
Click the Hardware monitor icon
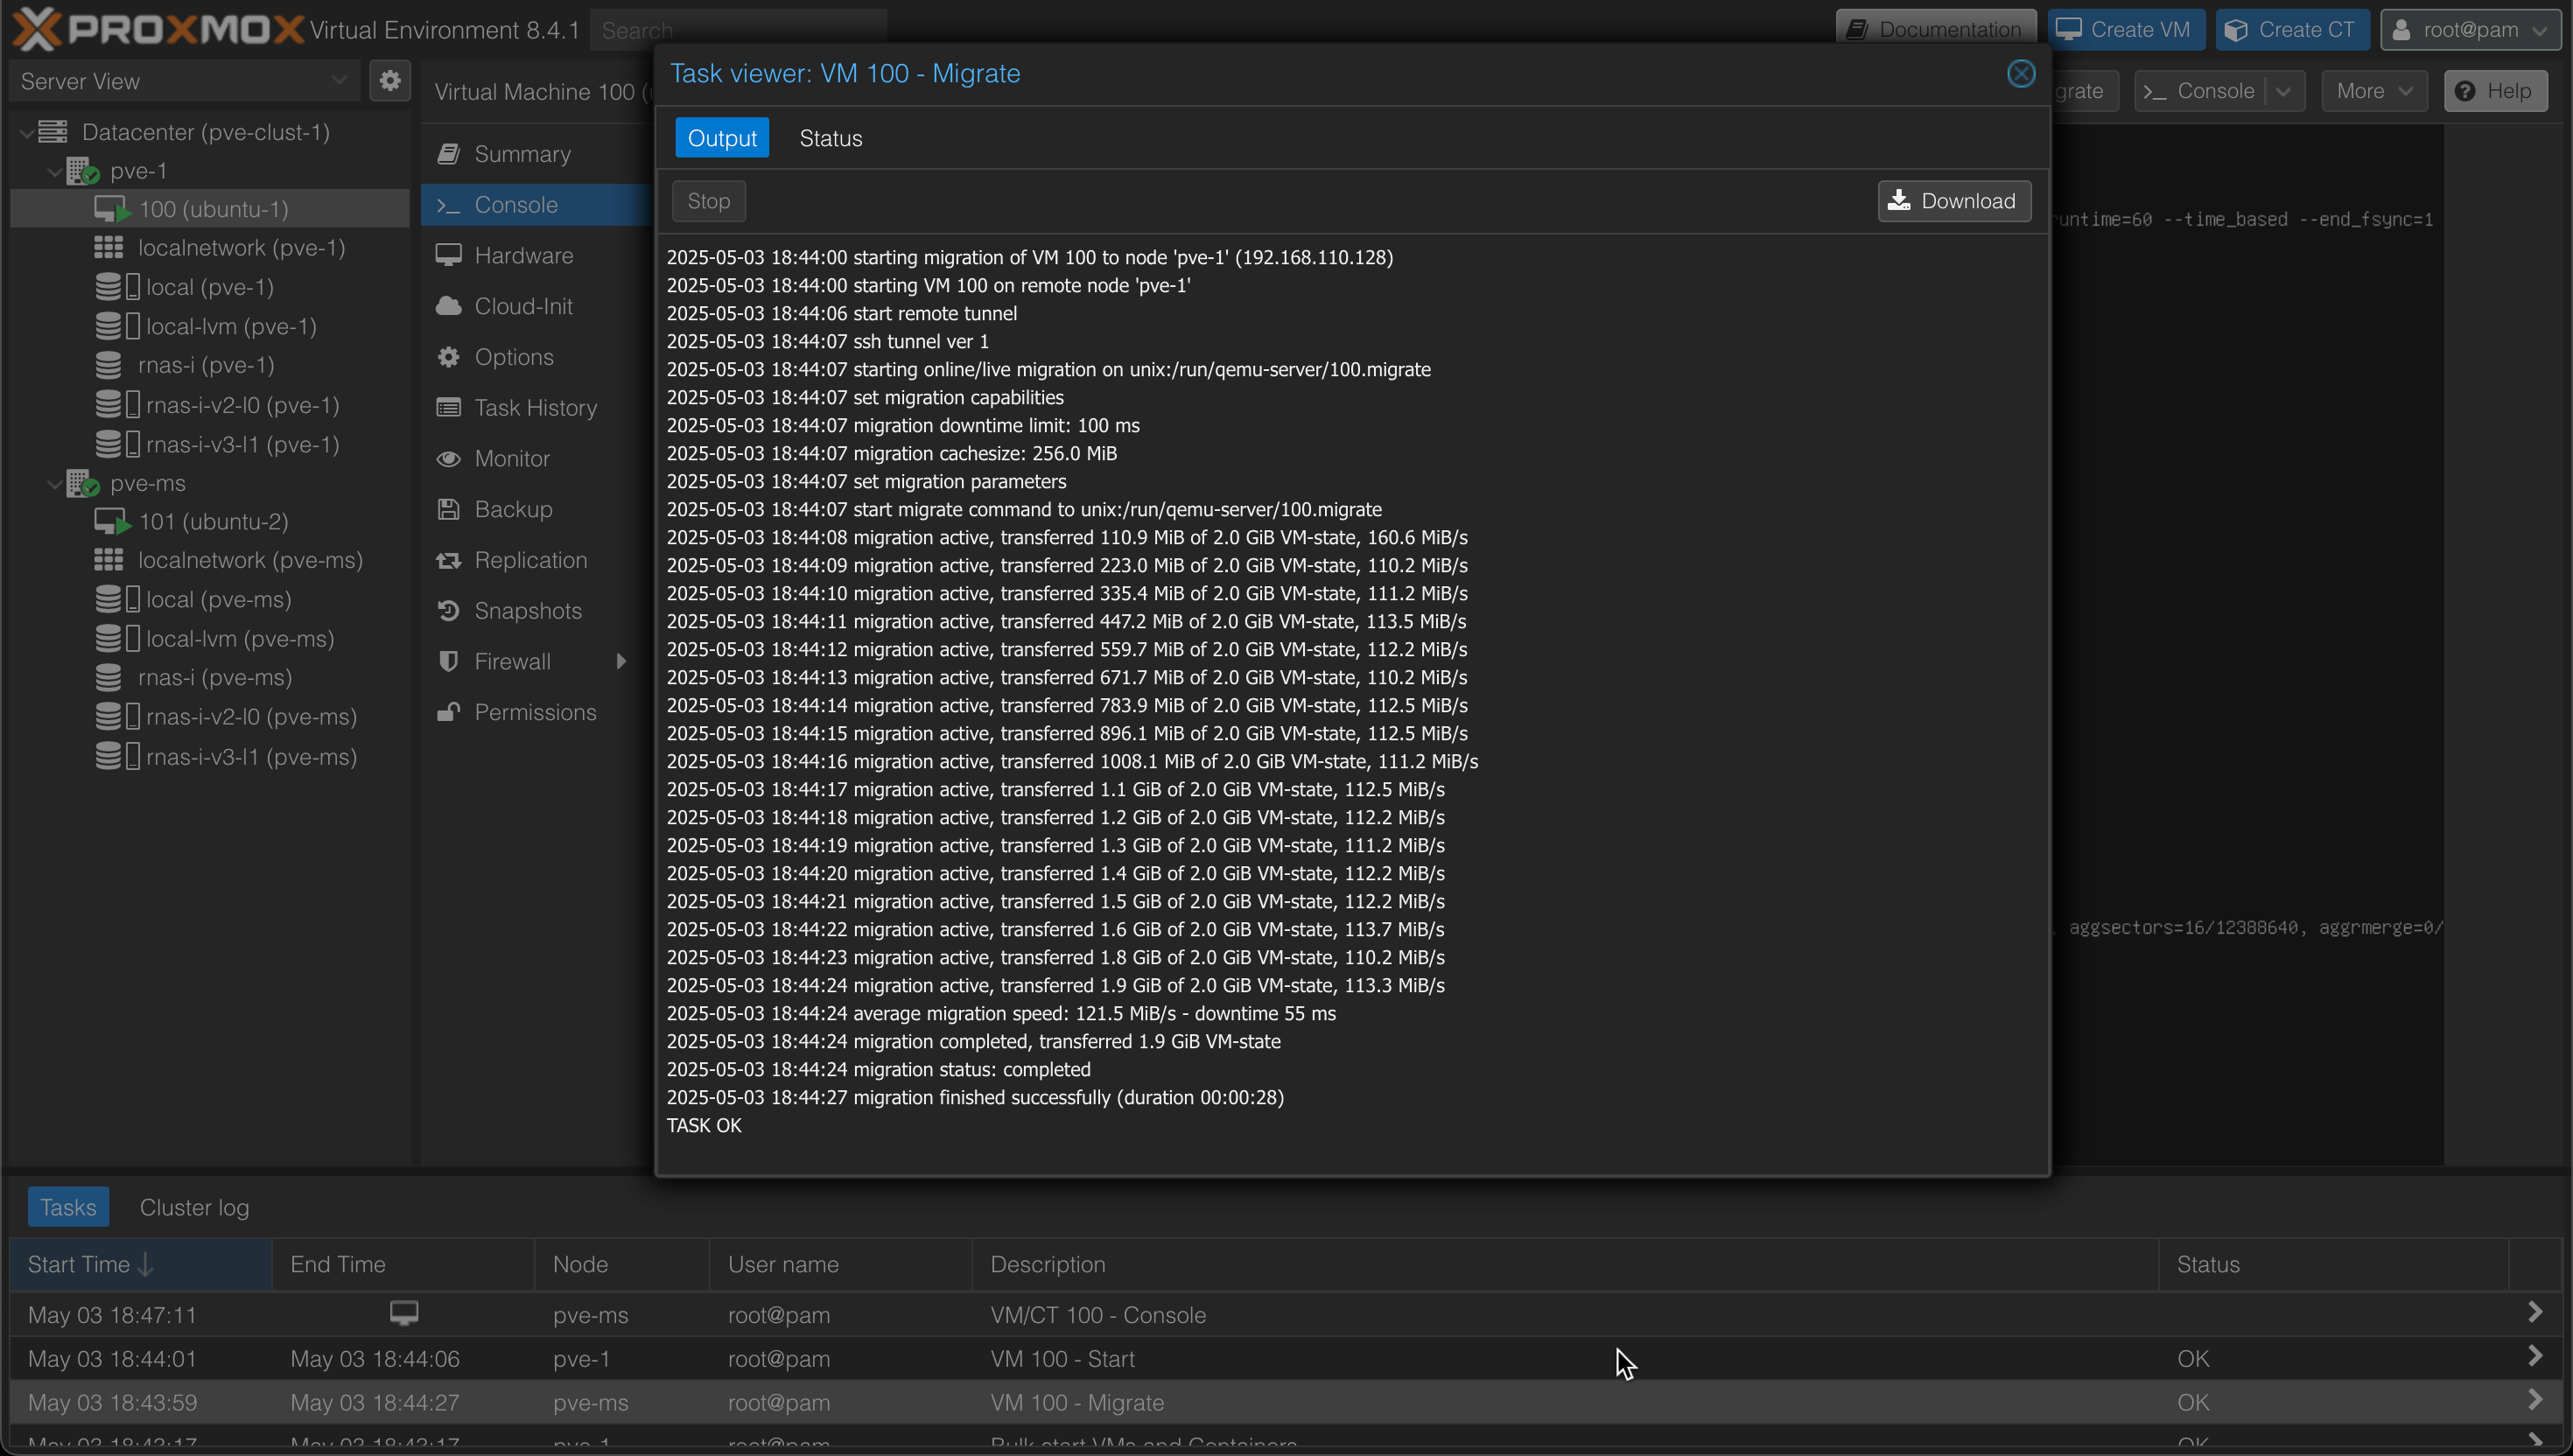[x=448, y=255]
